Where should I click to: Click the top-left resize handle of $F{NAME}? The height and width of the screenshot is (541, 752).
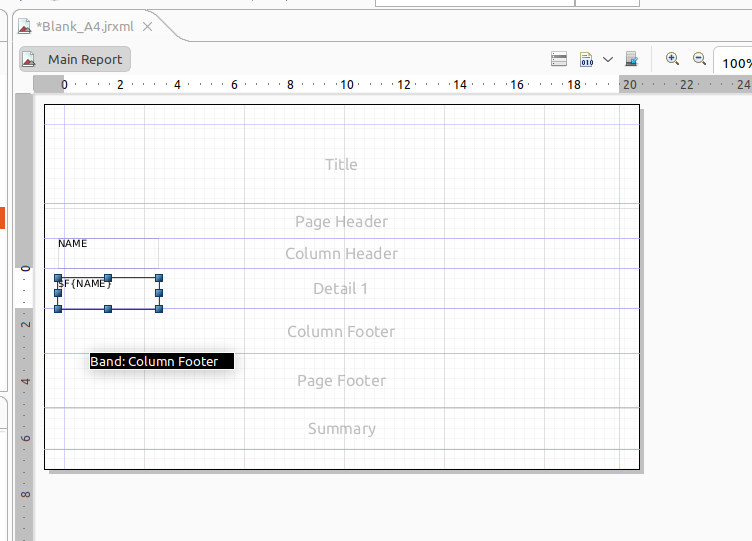pos(58,278)
